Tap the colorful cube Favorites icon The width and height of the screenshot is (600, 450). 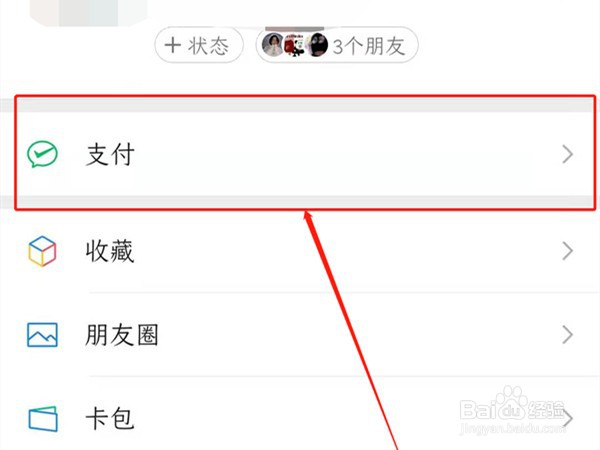tap(42, 251)
